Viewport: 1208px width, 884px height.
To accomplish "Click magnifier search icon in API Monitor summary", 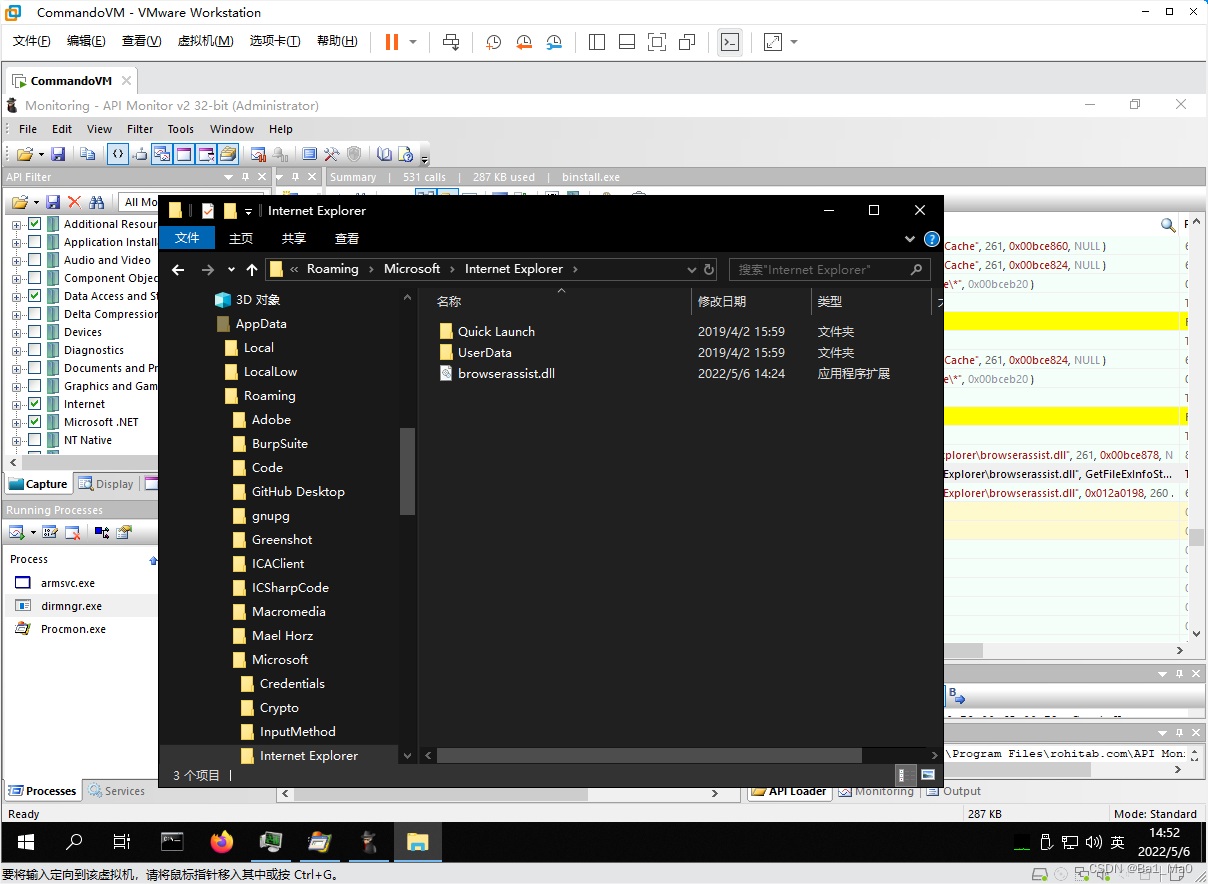I will coord(1167,225).
